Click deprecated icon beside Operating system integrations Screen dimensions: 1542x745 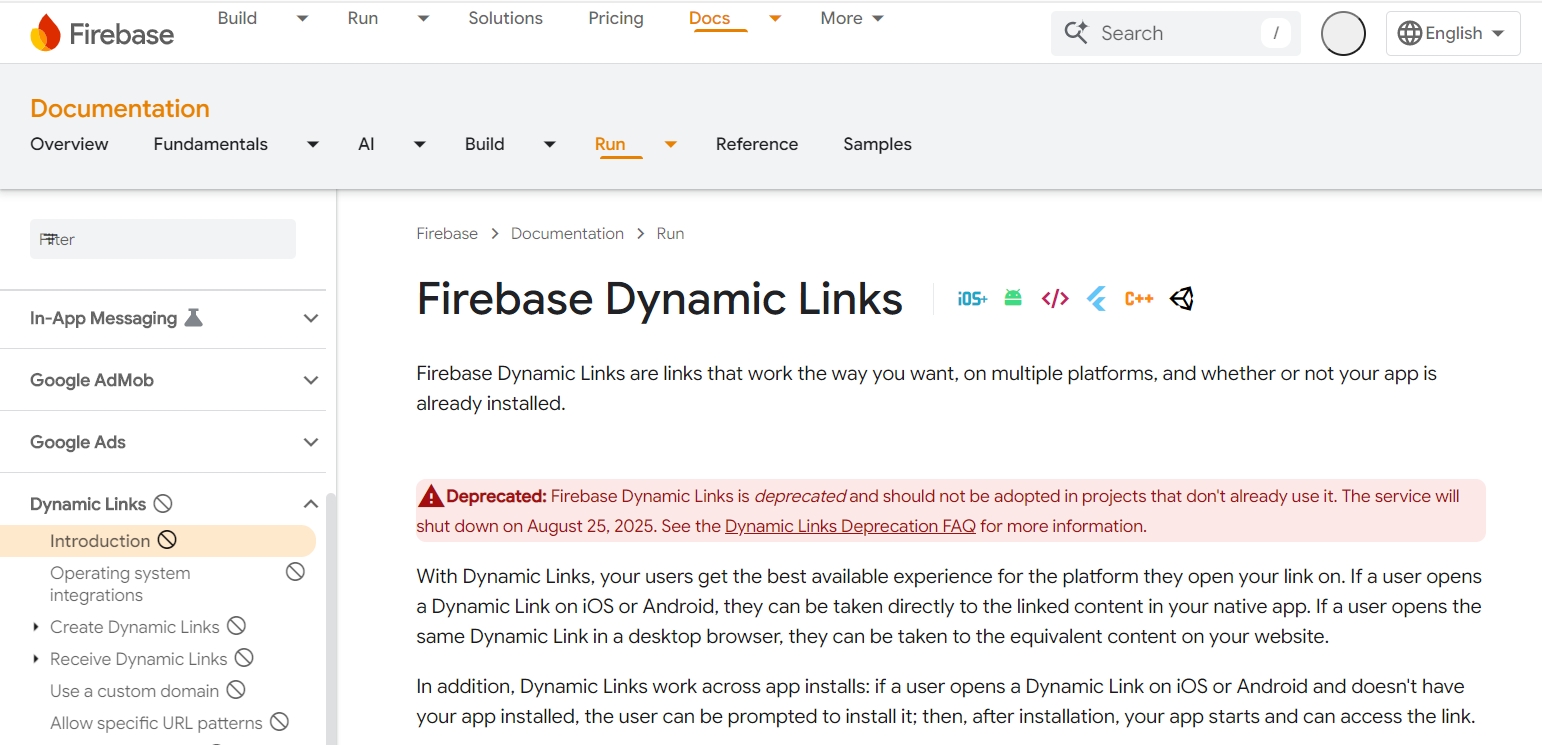295,572
